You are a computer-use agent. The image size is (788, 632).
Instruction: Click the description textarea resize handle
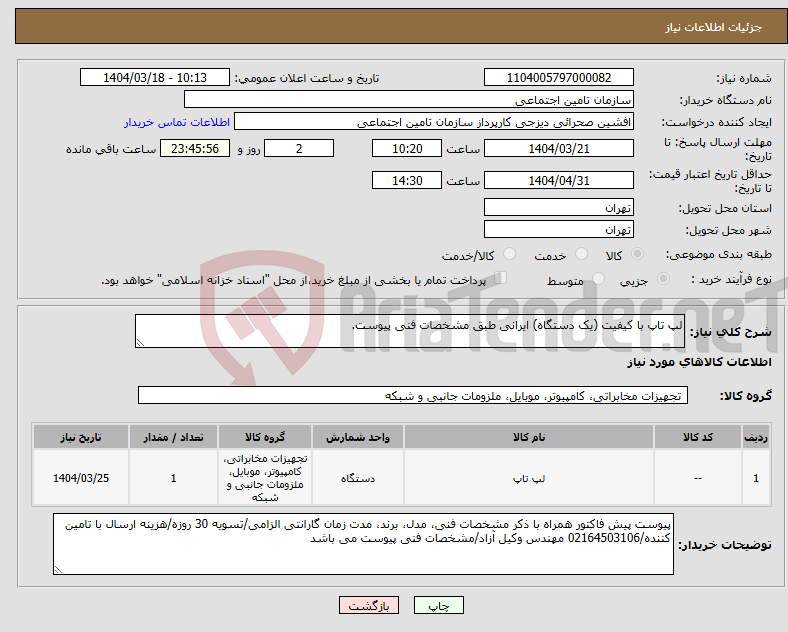[x=140, y=343]
